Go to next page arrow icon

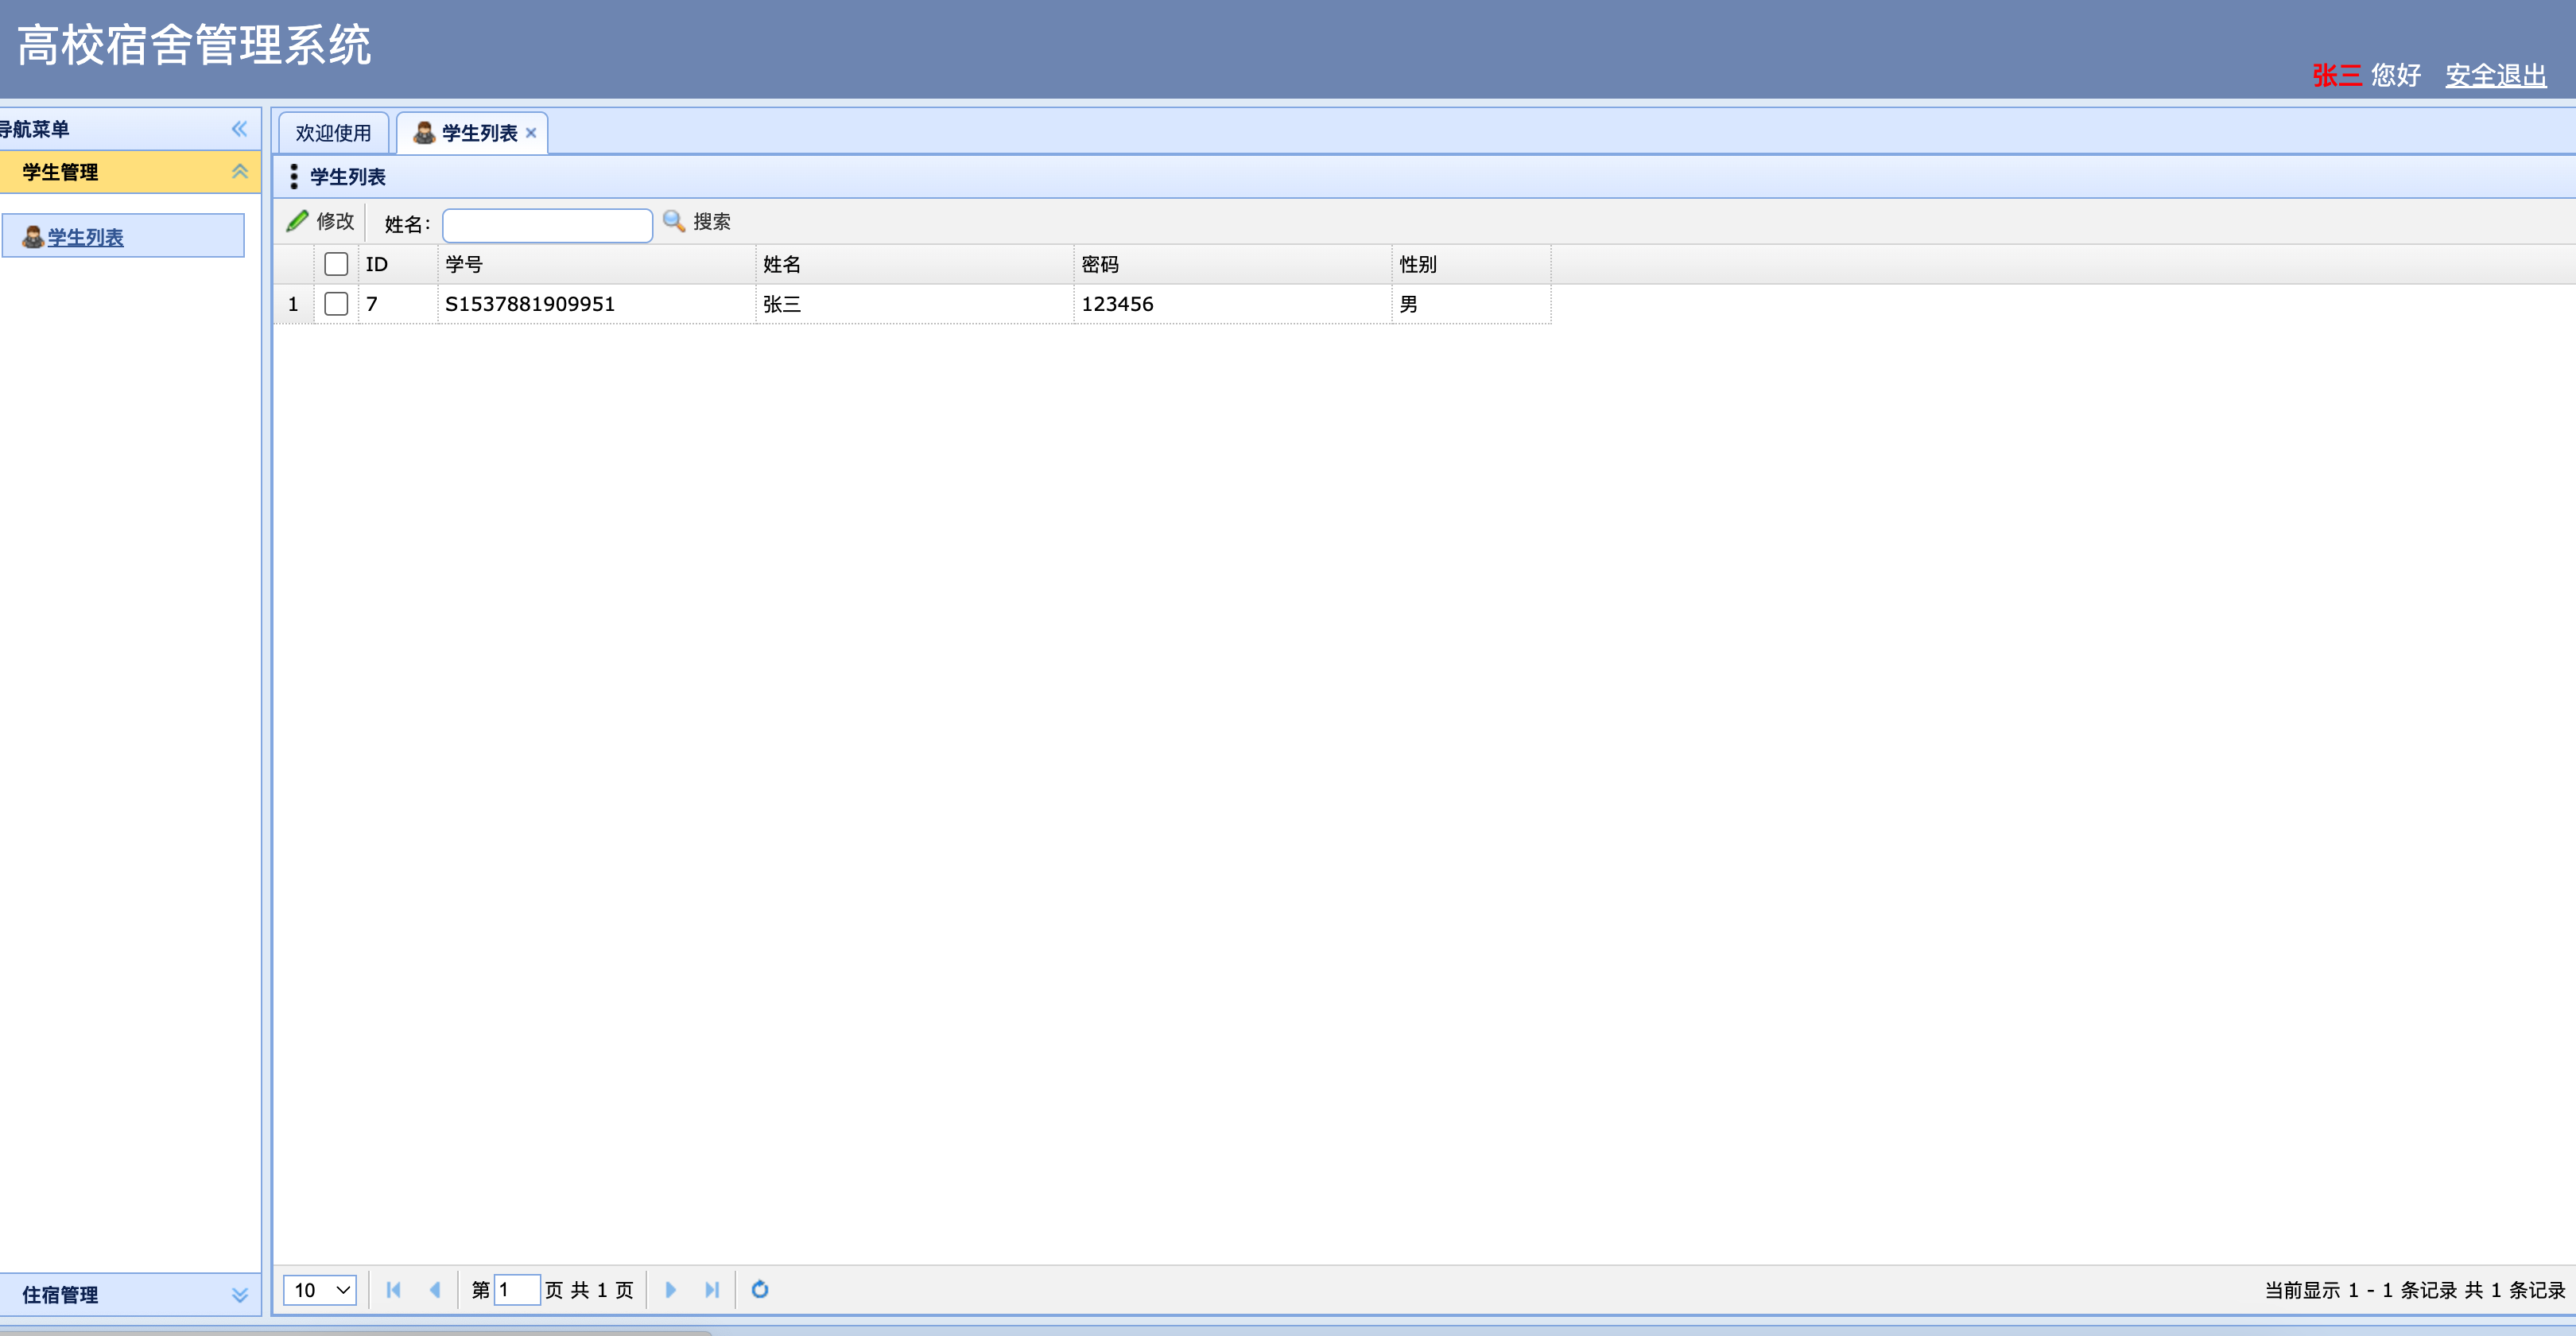point(671,1290)
